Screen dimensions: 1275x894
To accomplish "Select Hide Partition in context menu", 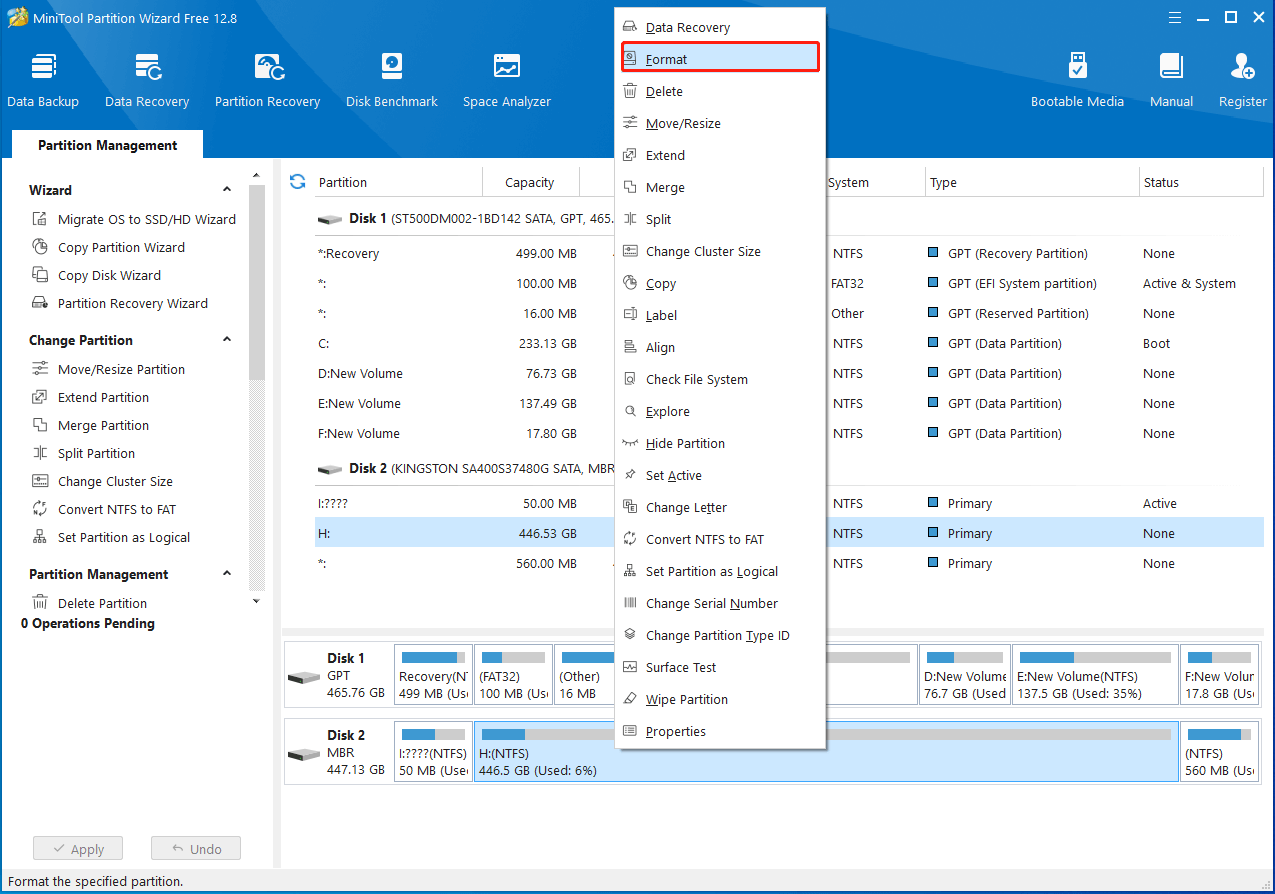I will pos(720,443).
